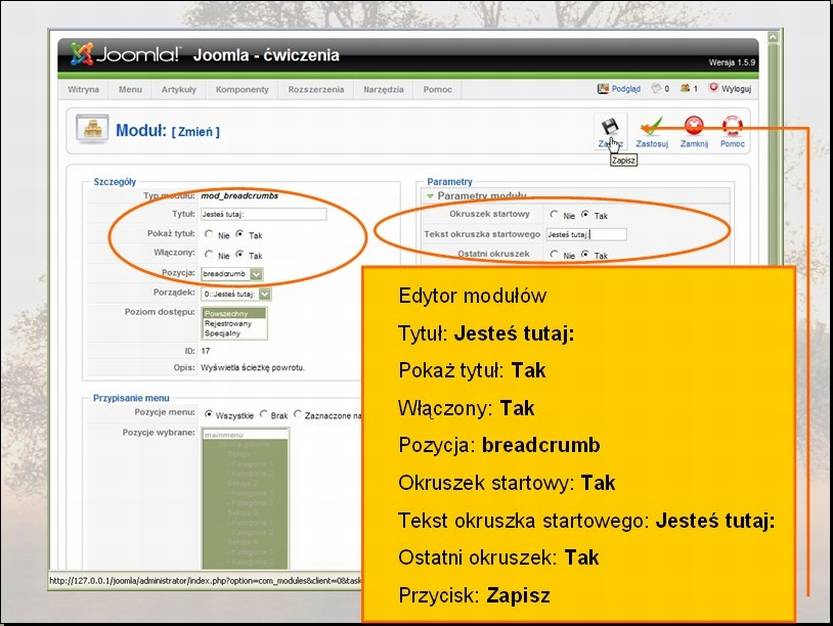Screen dimensions: 833x626
Task: Click the Zamknij red close icon
Action: (x=694, y=126)
